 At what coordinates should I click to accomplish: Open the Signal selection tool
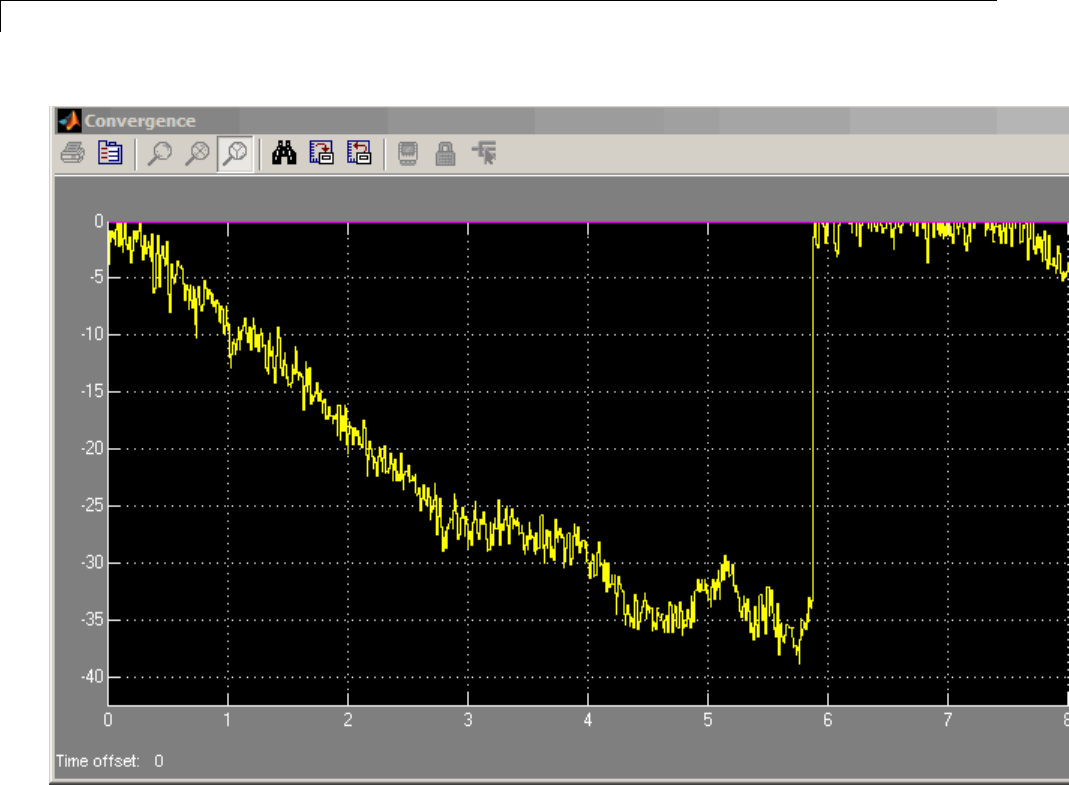point(484,153)
